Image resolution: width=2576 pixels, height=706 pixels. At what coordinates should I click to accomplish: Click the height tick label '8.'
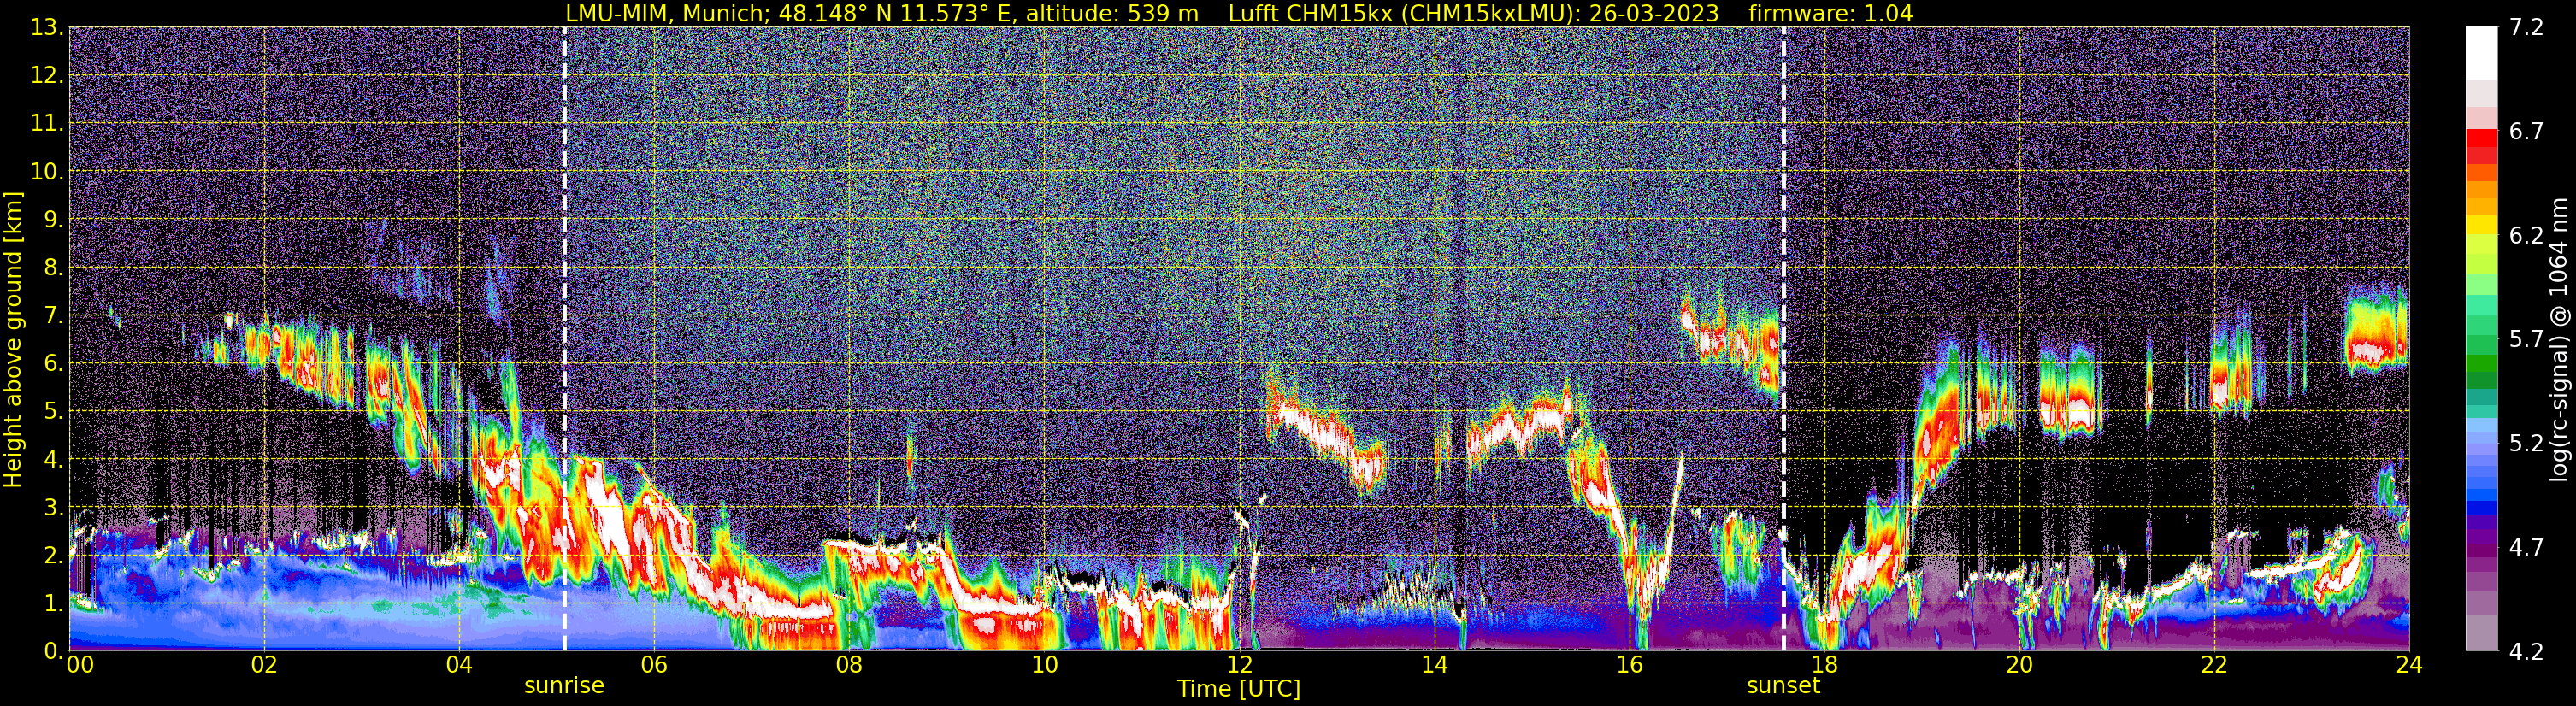point(53,268)
